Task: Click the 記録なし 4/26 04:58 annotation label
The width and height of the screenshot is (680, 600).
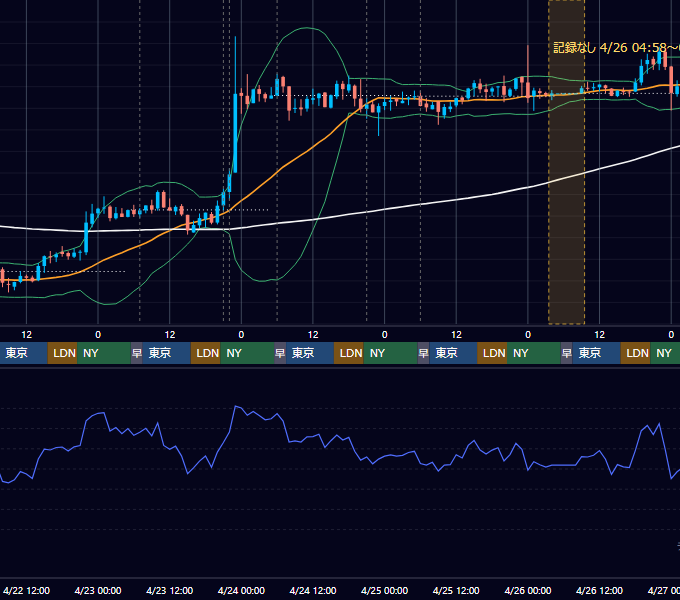Action: pyautogui.click(x=616, y=48)
